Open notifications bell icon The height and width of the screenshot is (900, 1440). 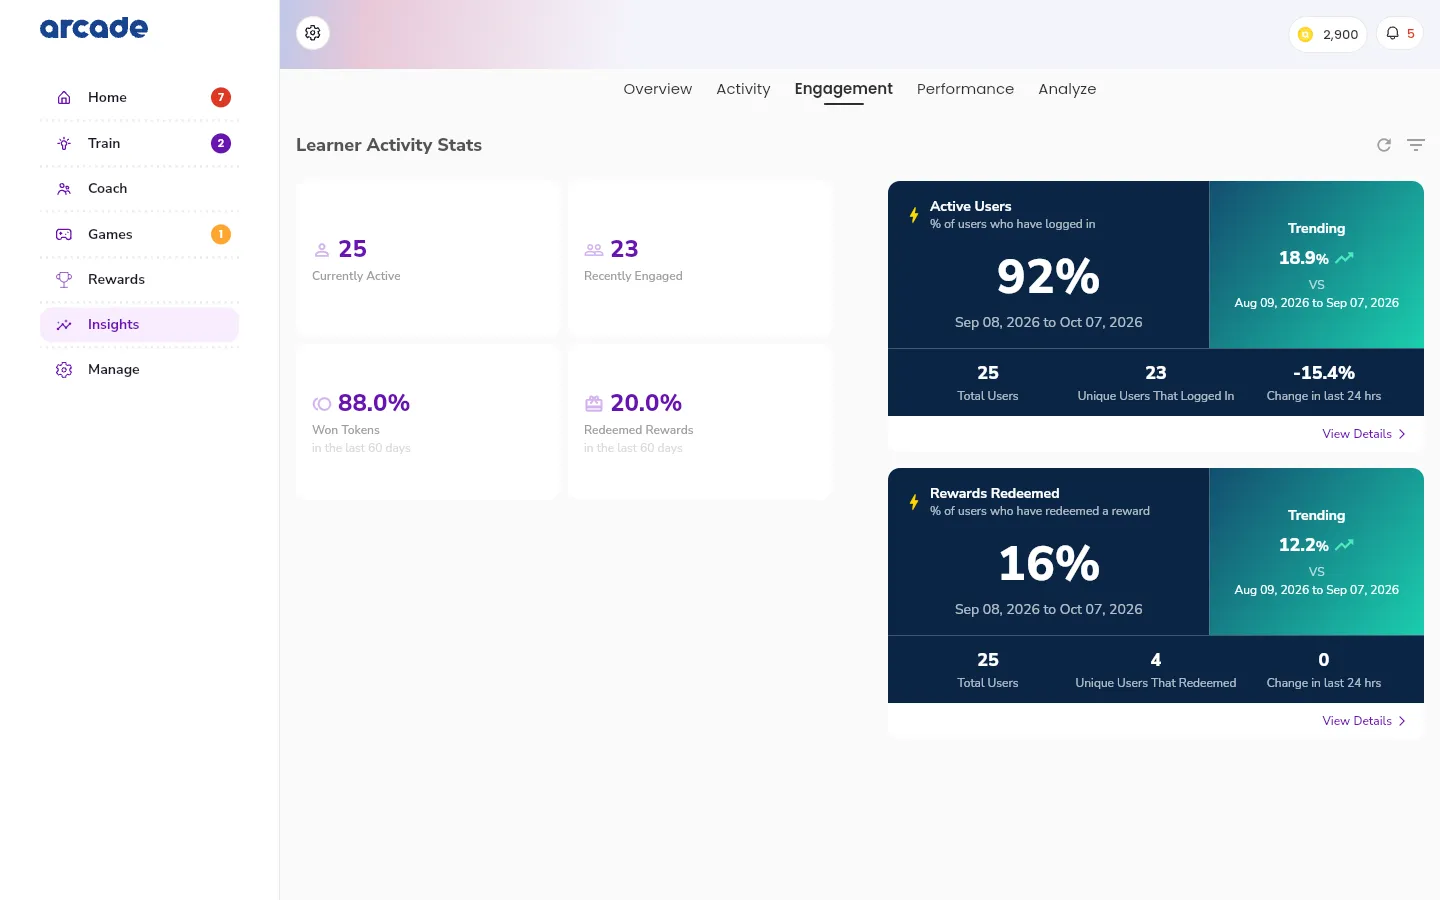(x=1392, y=33)
